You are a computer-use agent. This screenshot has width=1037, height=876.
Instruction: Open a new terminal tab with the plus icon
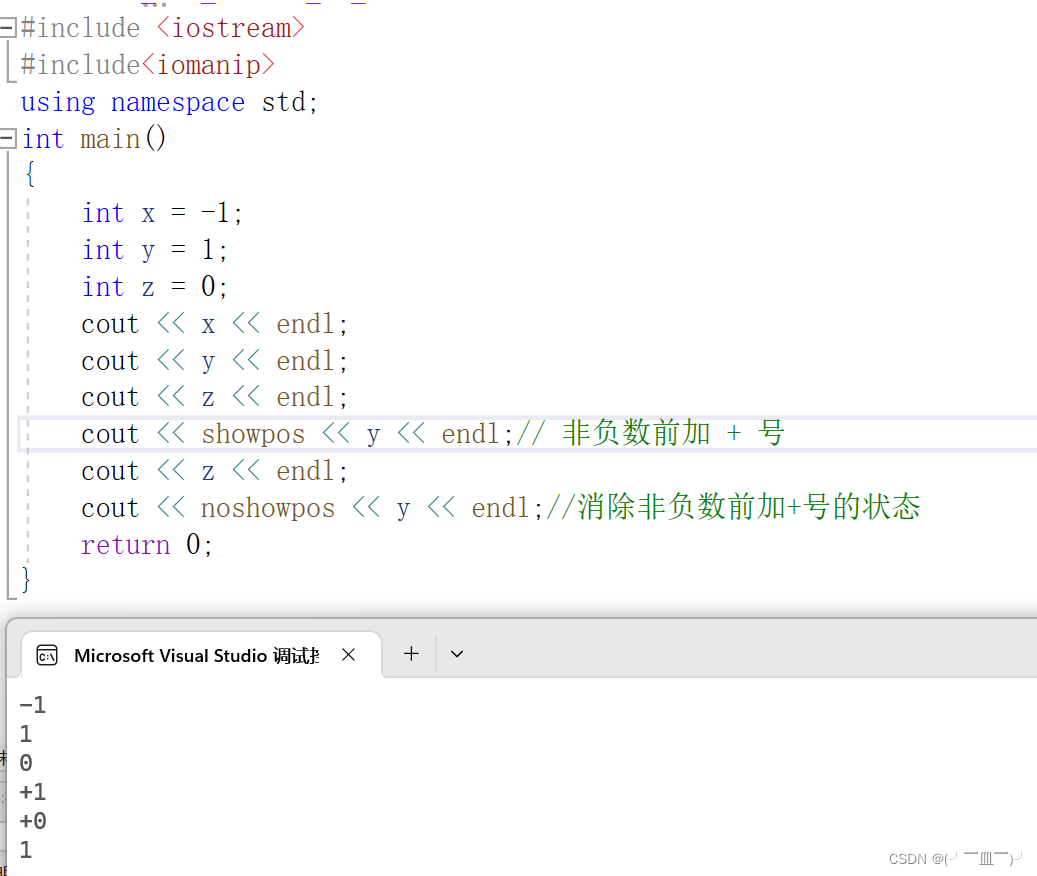pos(411,654)
